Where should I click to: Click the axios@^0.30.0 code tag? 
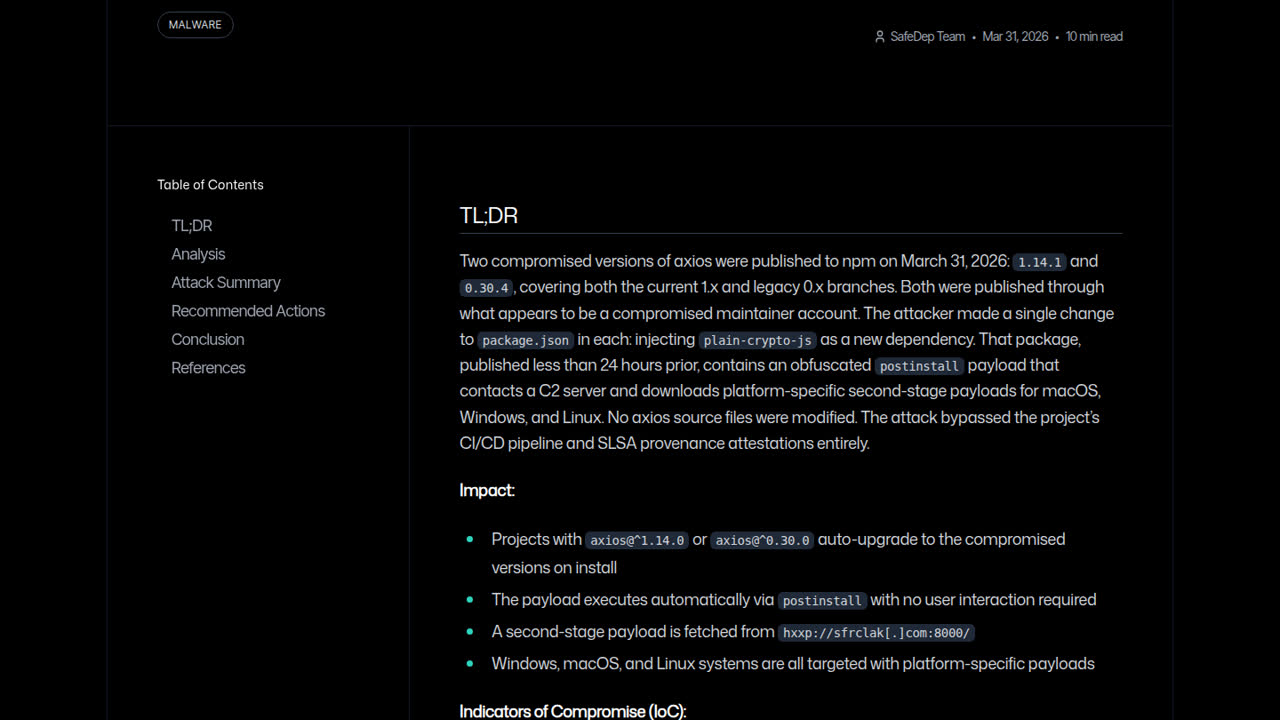[763, 540]
